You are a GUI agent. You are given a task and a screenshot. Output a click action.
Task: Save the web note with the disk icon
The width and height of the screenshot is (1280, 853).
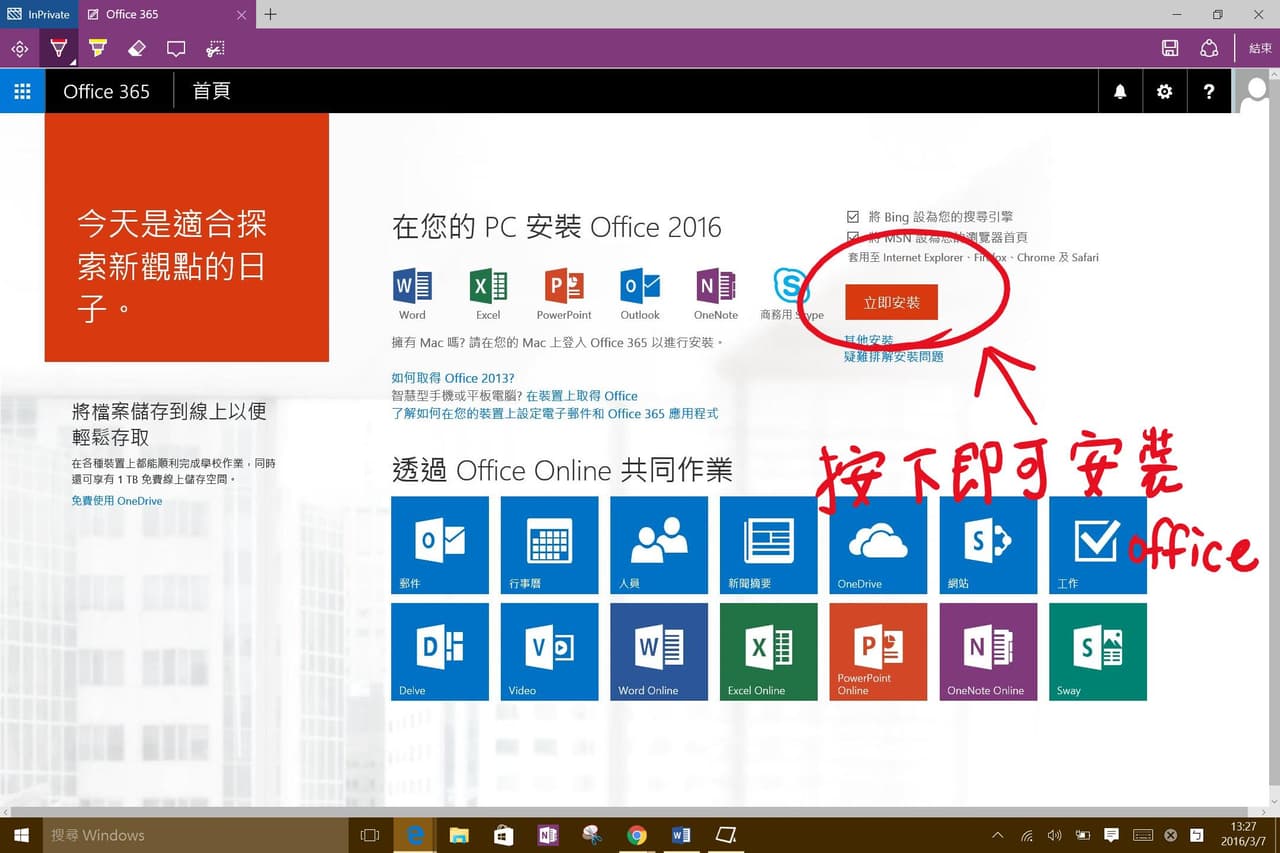point(1170,48)
